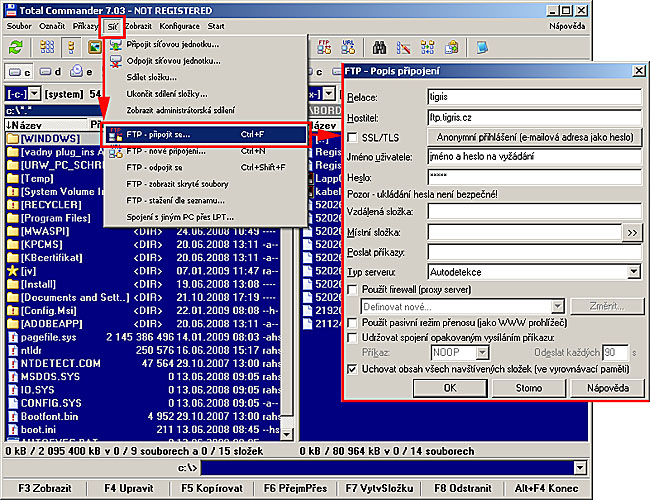Screen dimensions: 650x500
Task: Select the [WINDOWS] folder icon
Action: (x=12, y=138)
